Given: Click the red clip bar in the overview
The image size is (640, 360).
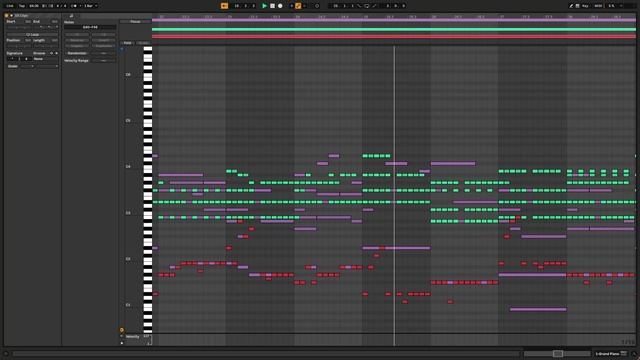Looking at the screenshot, I should click(393, 36).
